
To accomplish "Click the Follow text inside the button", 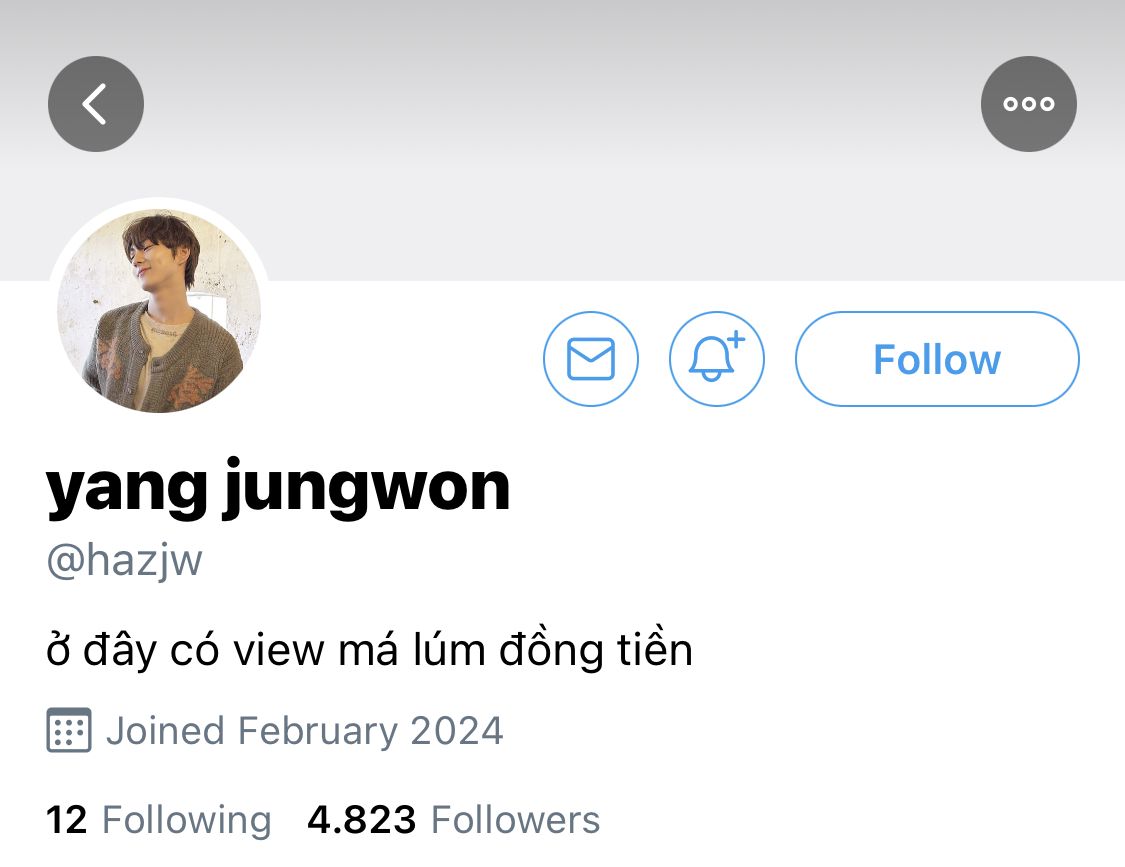I will 937,360.
